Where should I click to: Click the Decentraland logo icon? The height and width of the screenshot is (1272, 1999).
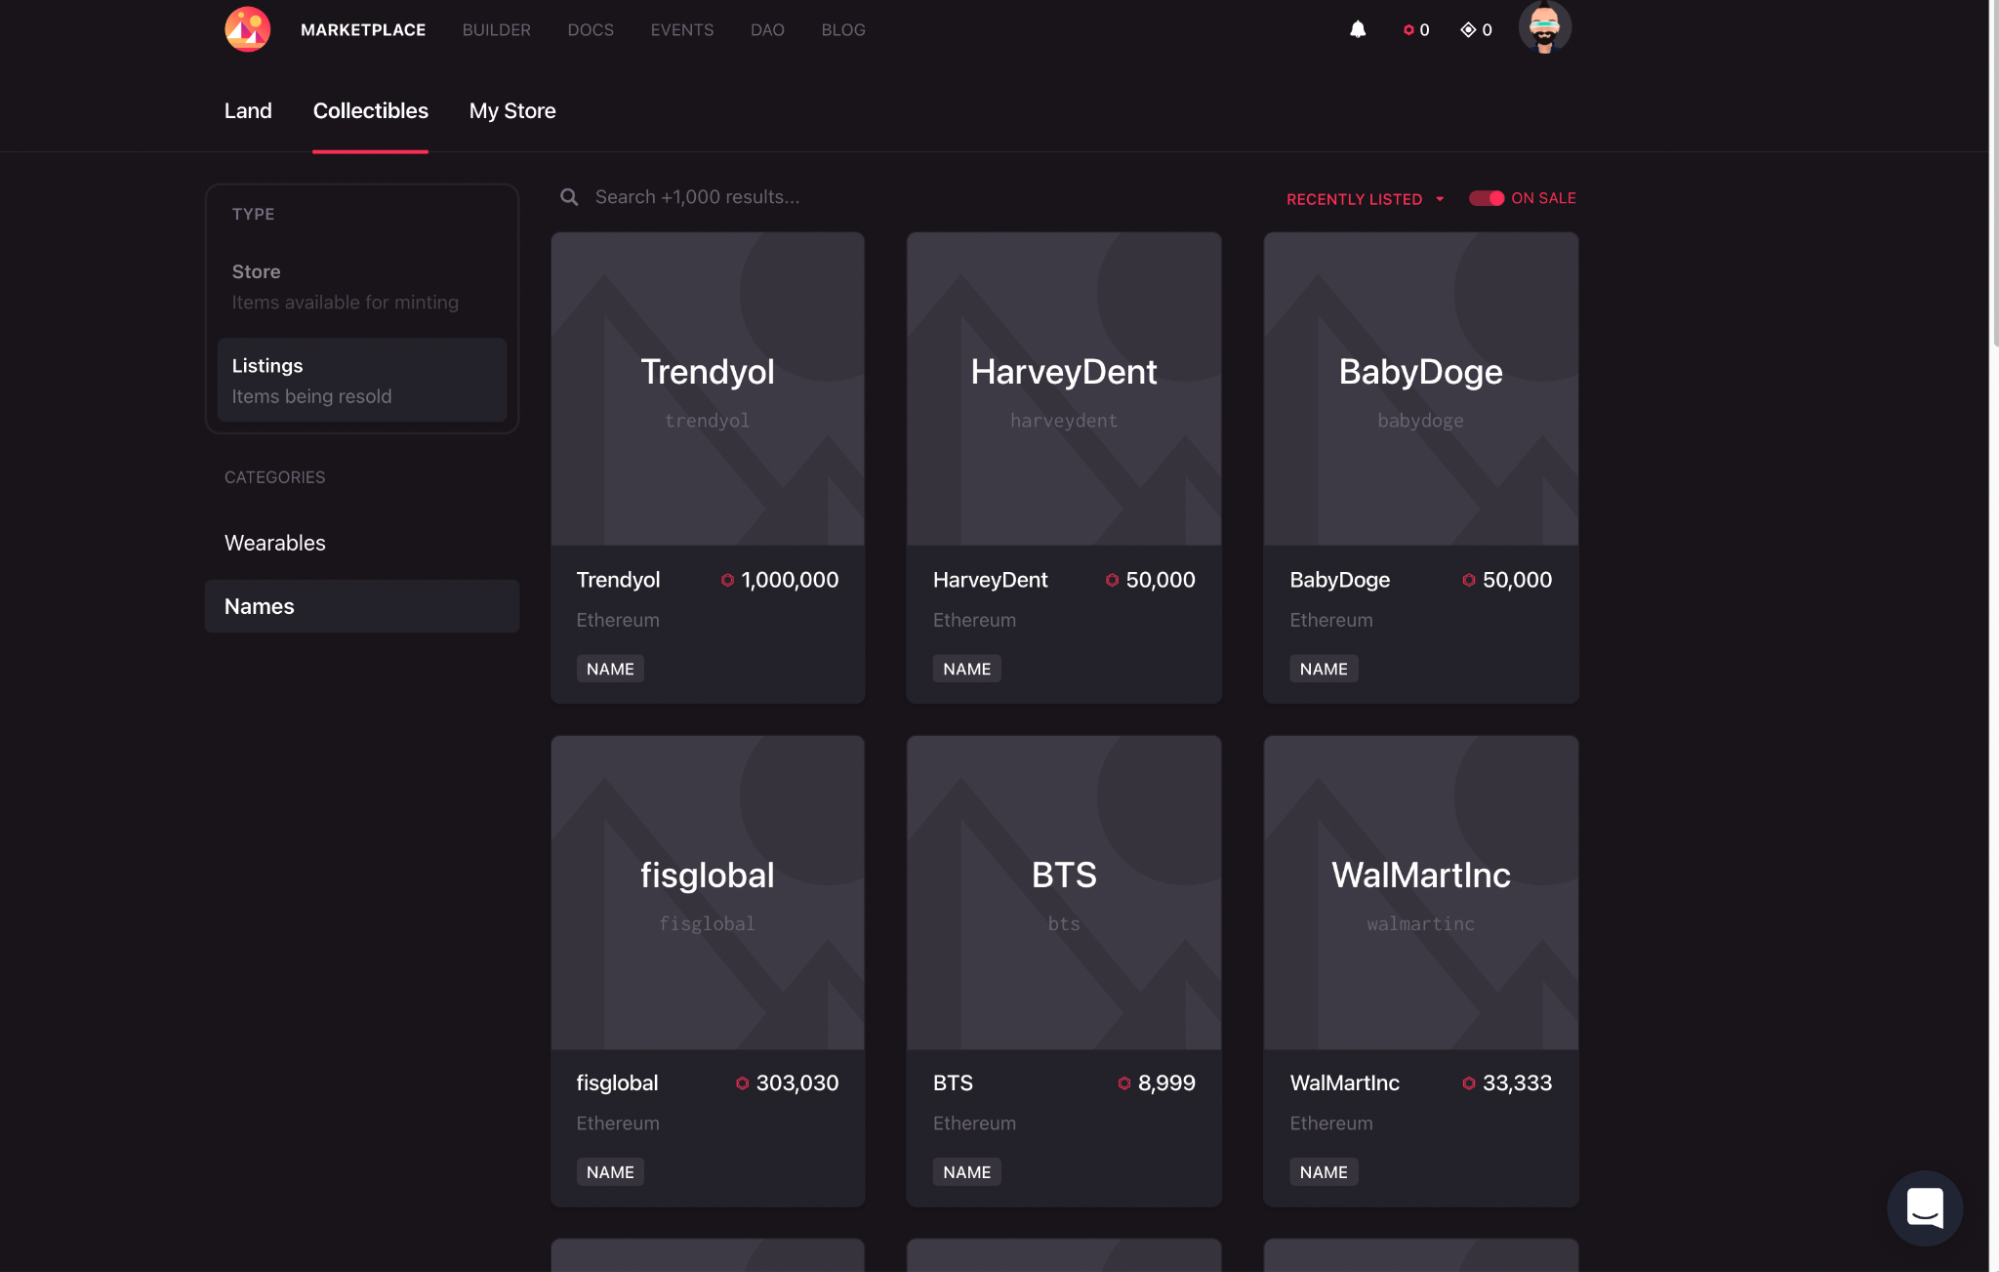click(247, 29)
